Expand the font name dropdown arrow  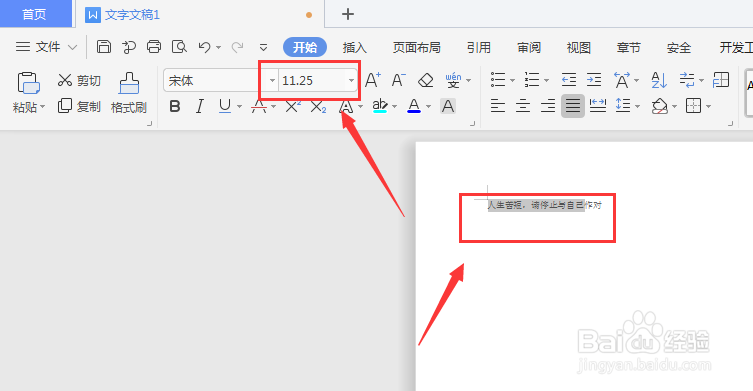coord(272,80)
